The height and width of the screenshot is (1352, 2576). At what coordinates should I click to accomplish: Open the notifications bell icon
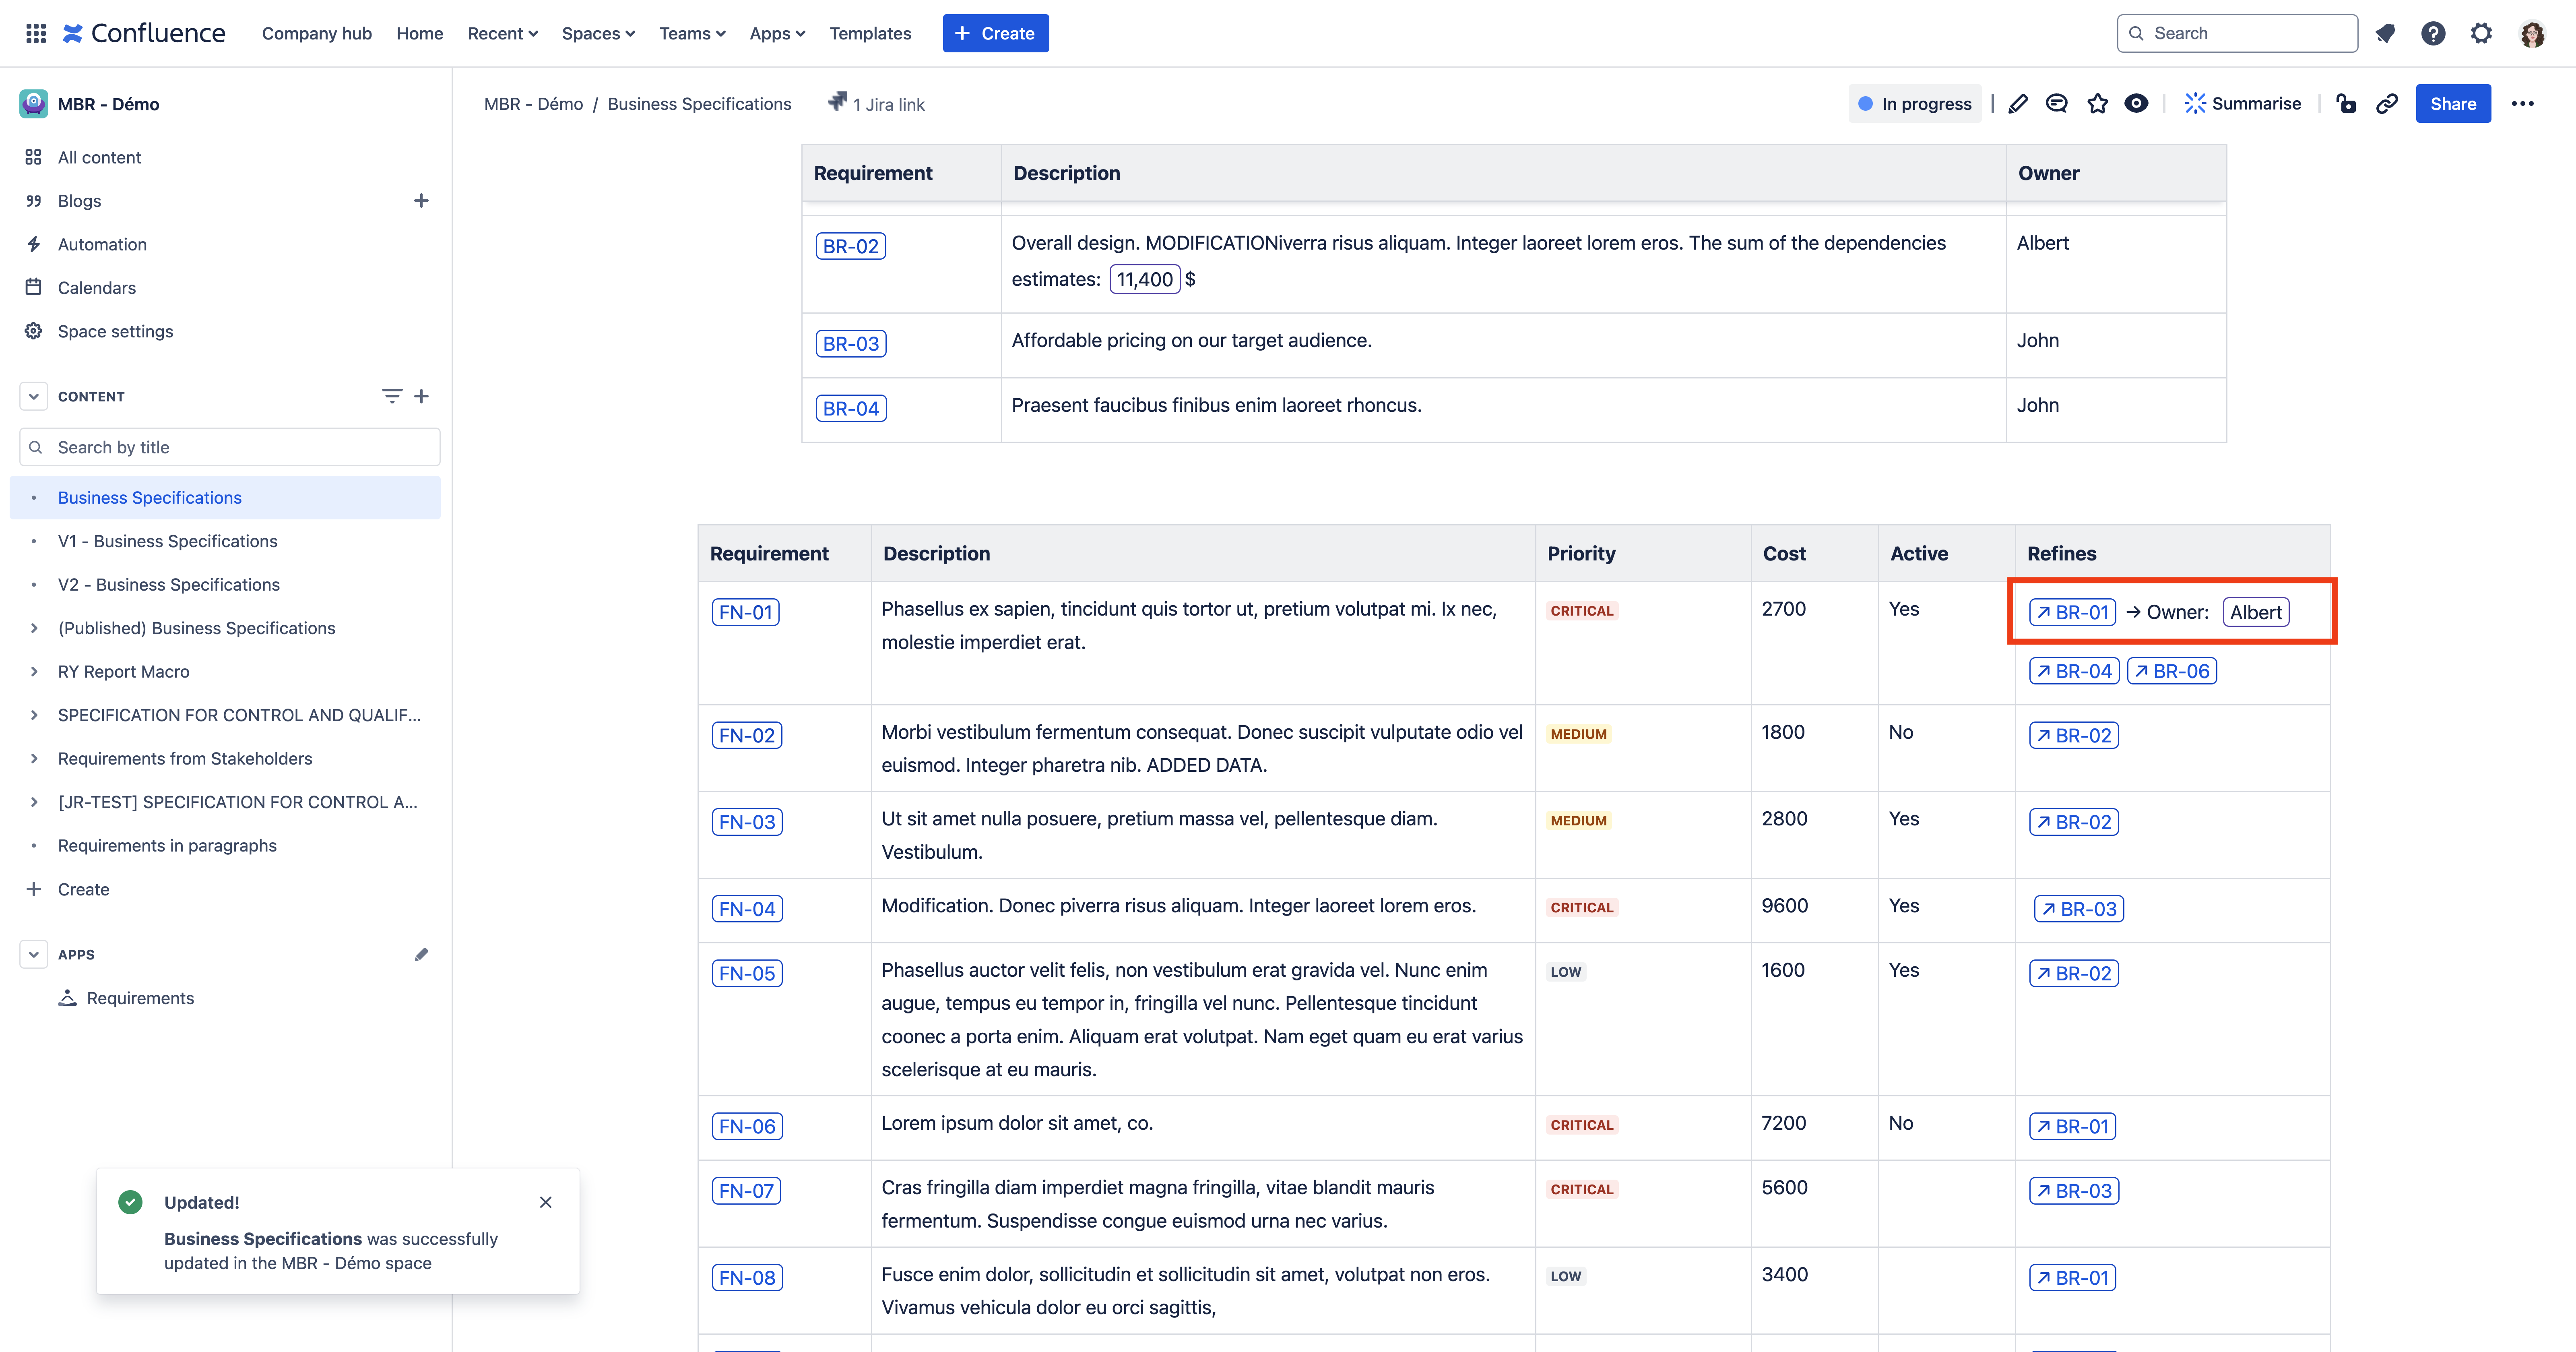tap(2385, 34)
